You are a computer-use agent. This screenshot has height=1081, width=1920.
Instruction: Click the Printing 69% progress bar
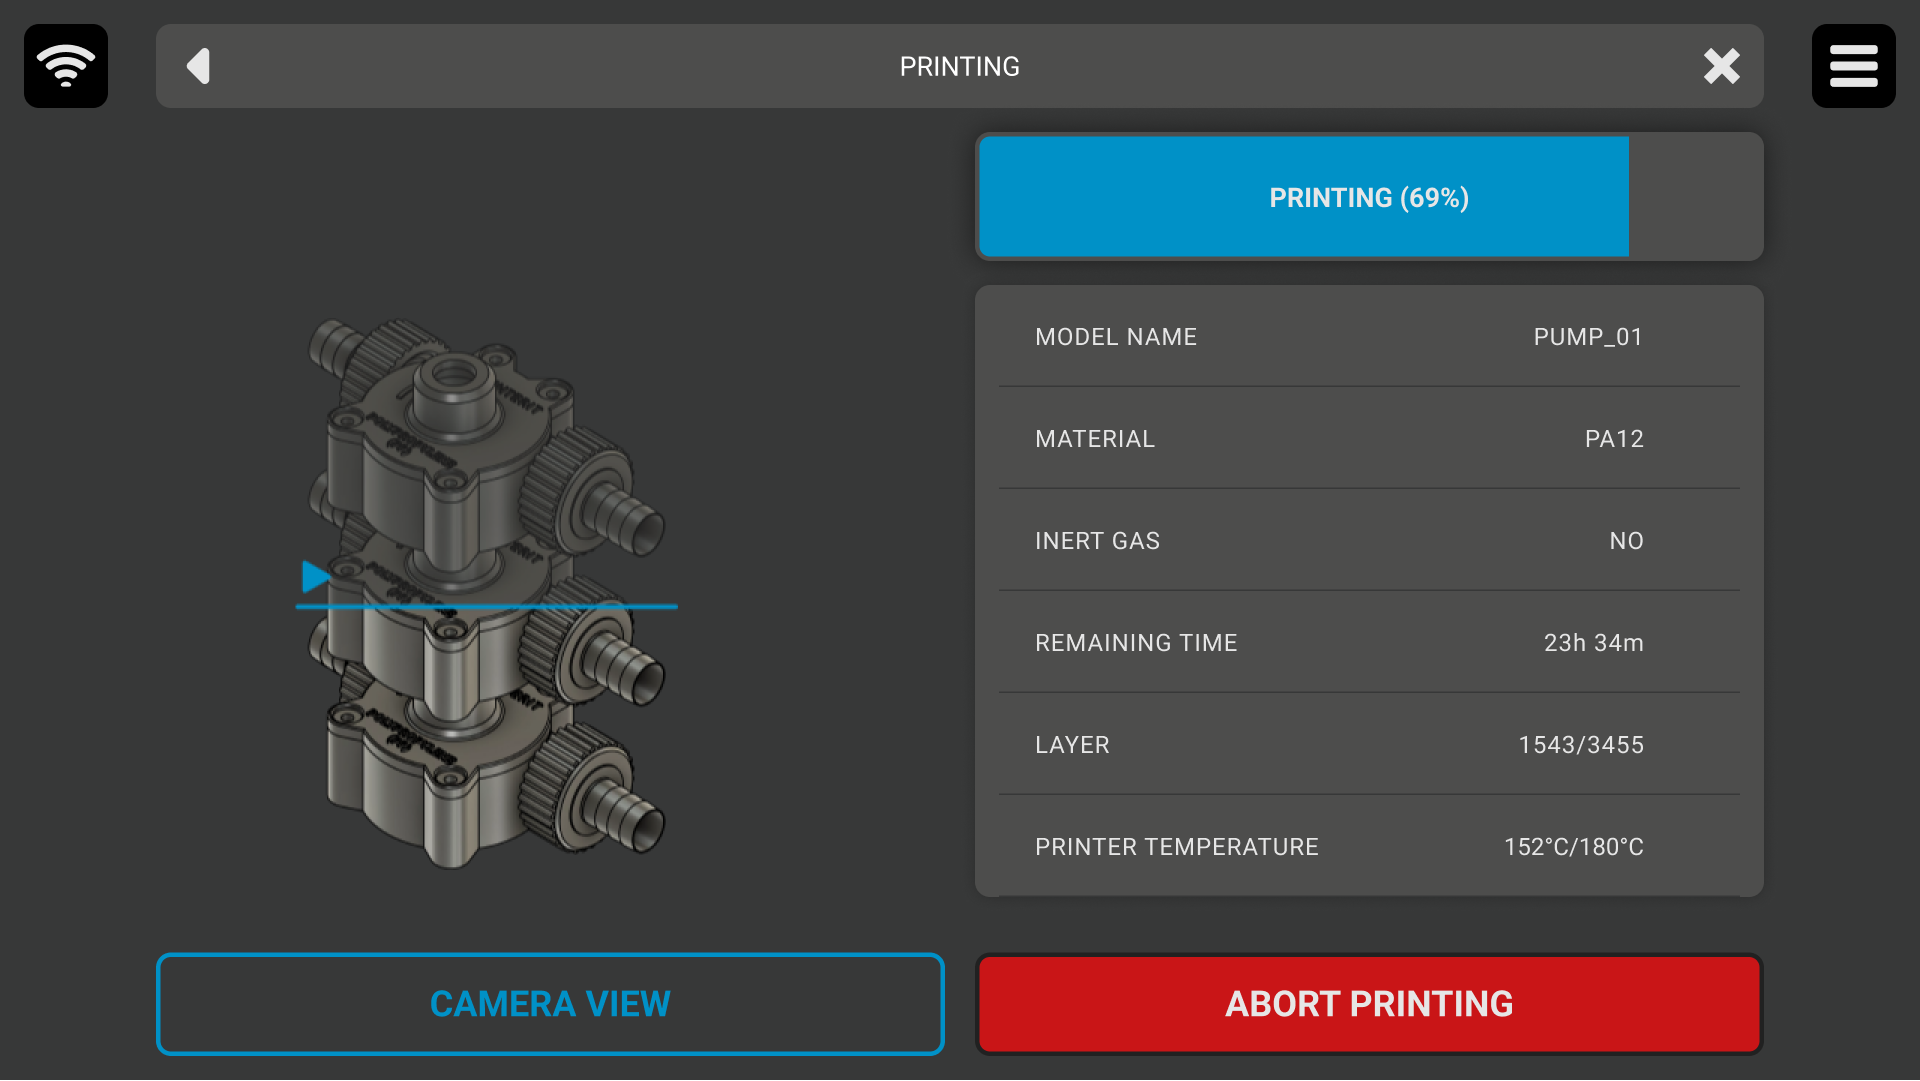click(1368, 197)
